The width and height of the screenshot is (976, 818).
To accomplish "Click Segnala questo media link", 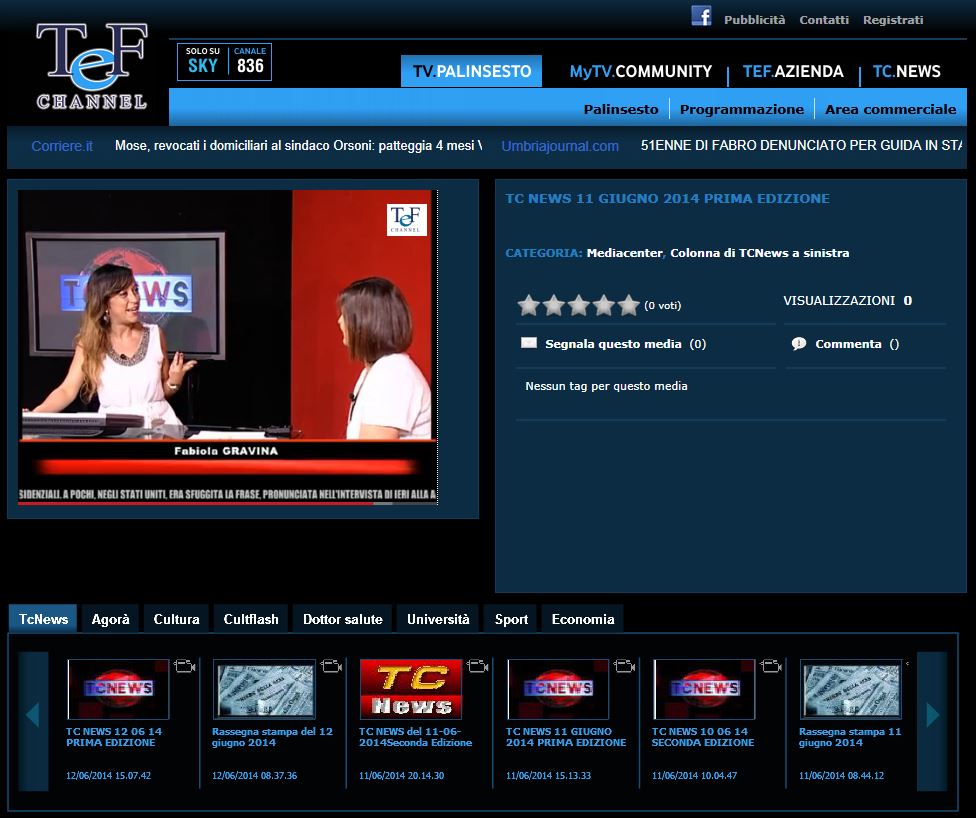I will 613,344.
